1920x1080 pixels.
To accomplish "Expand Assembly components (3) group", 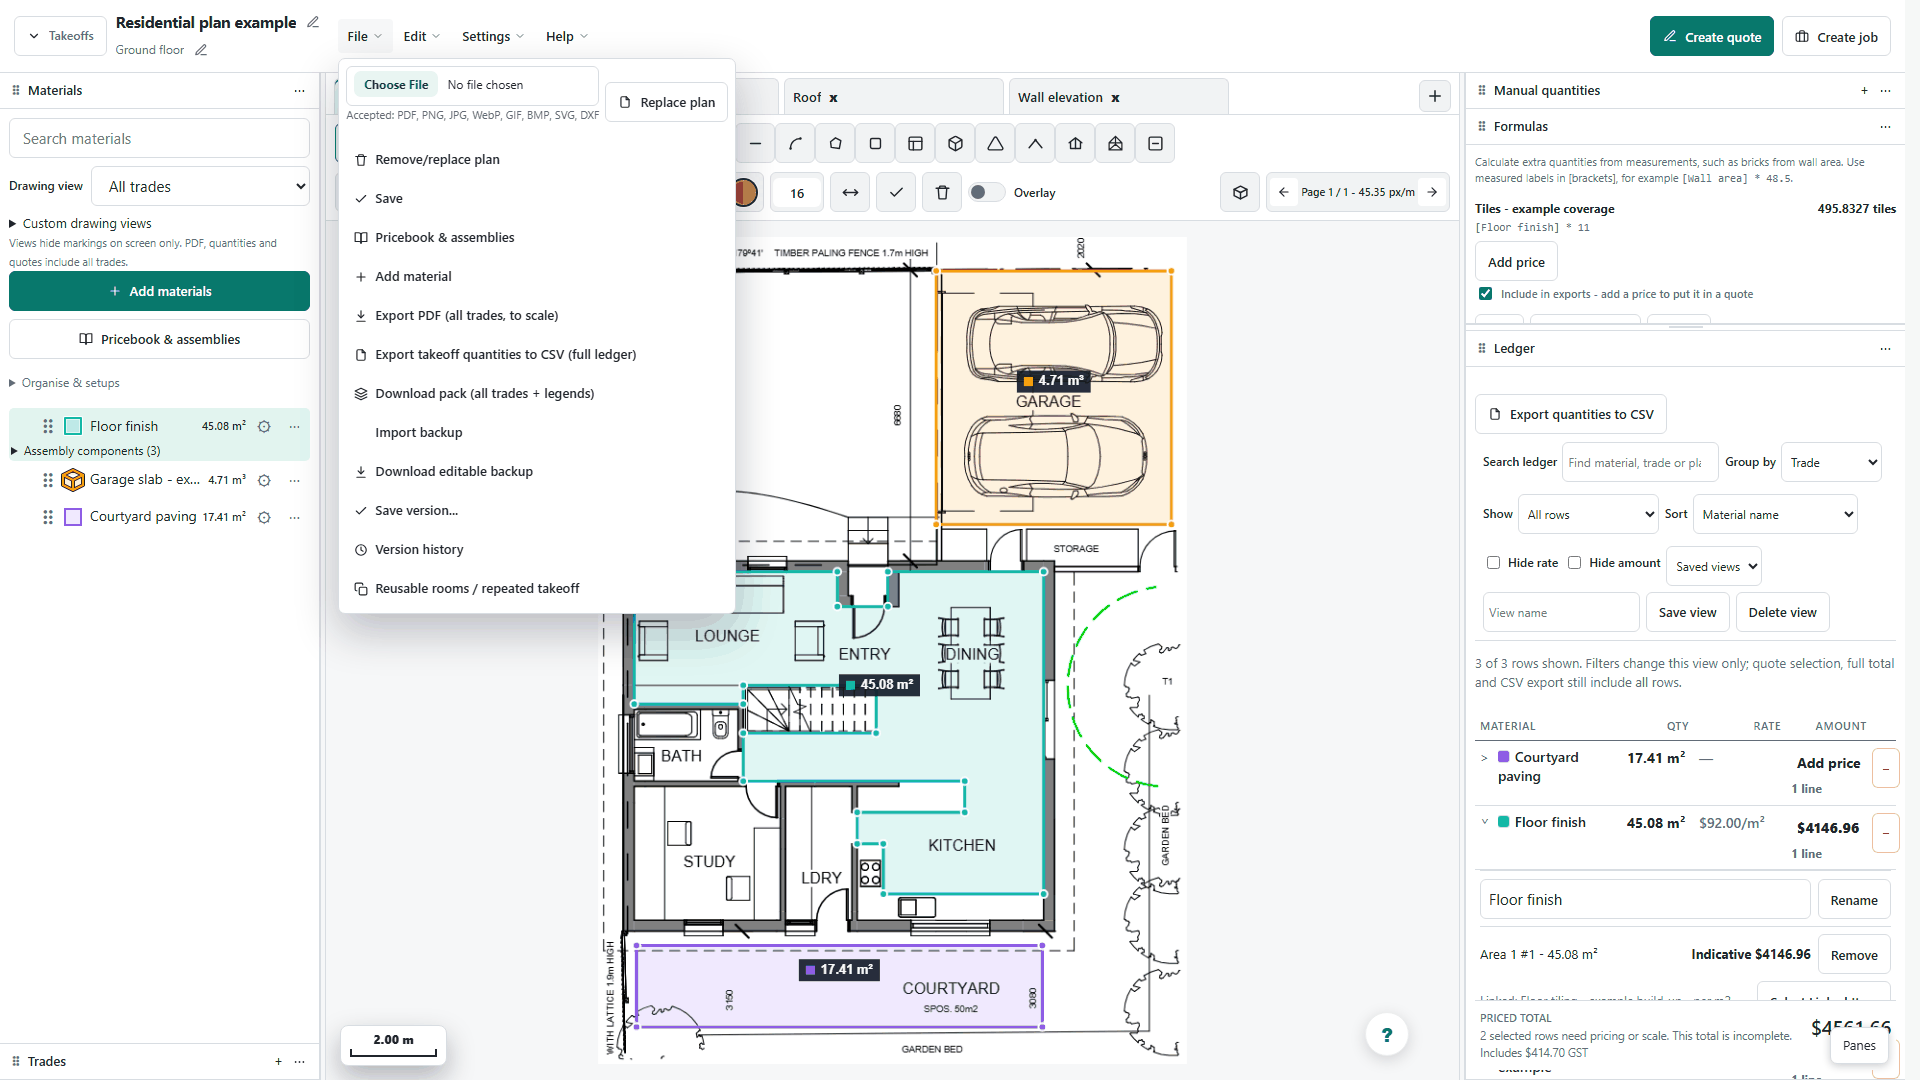I will click(x=85, y=451).
